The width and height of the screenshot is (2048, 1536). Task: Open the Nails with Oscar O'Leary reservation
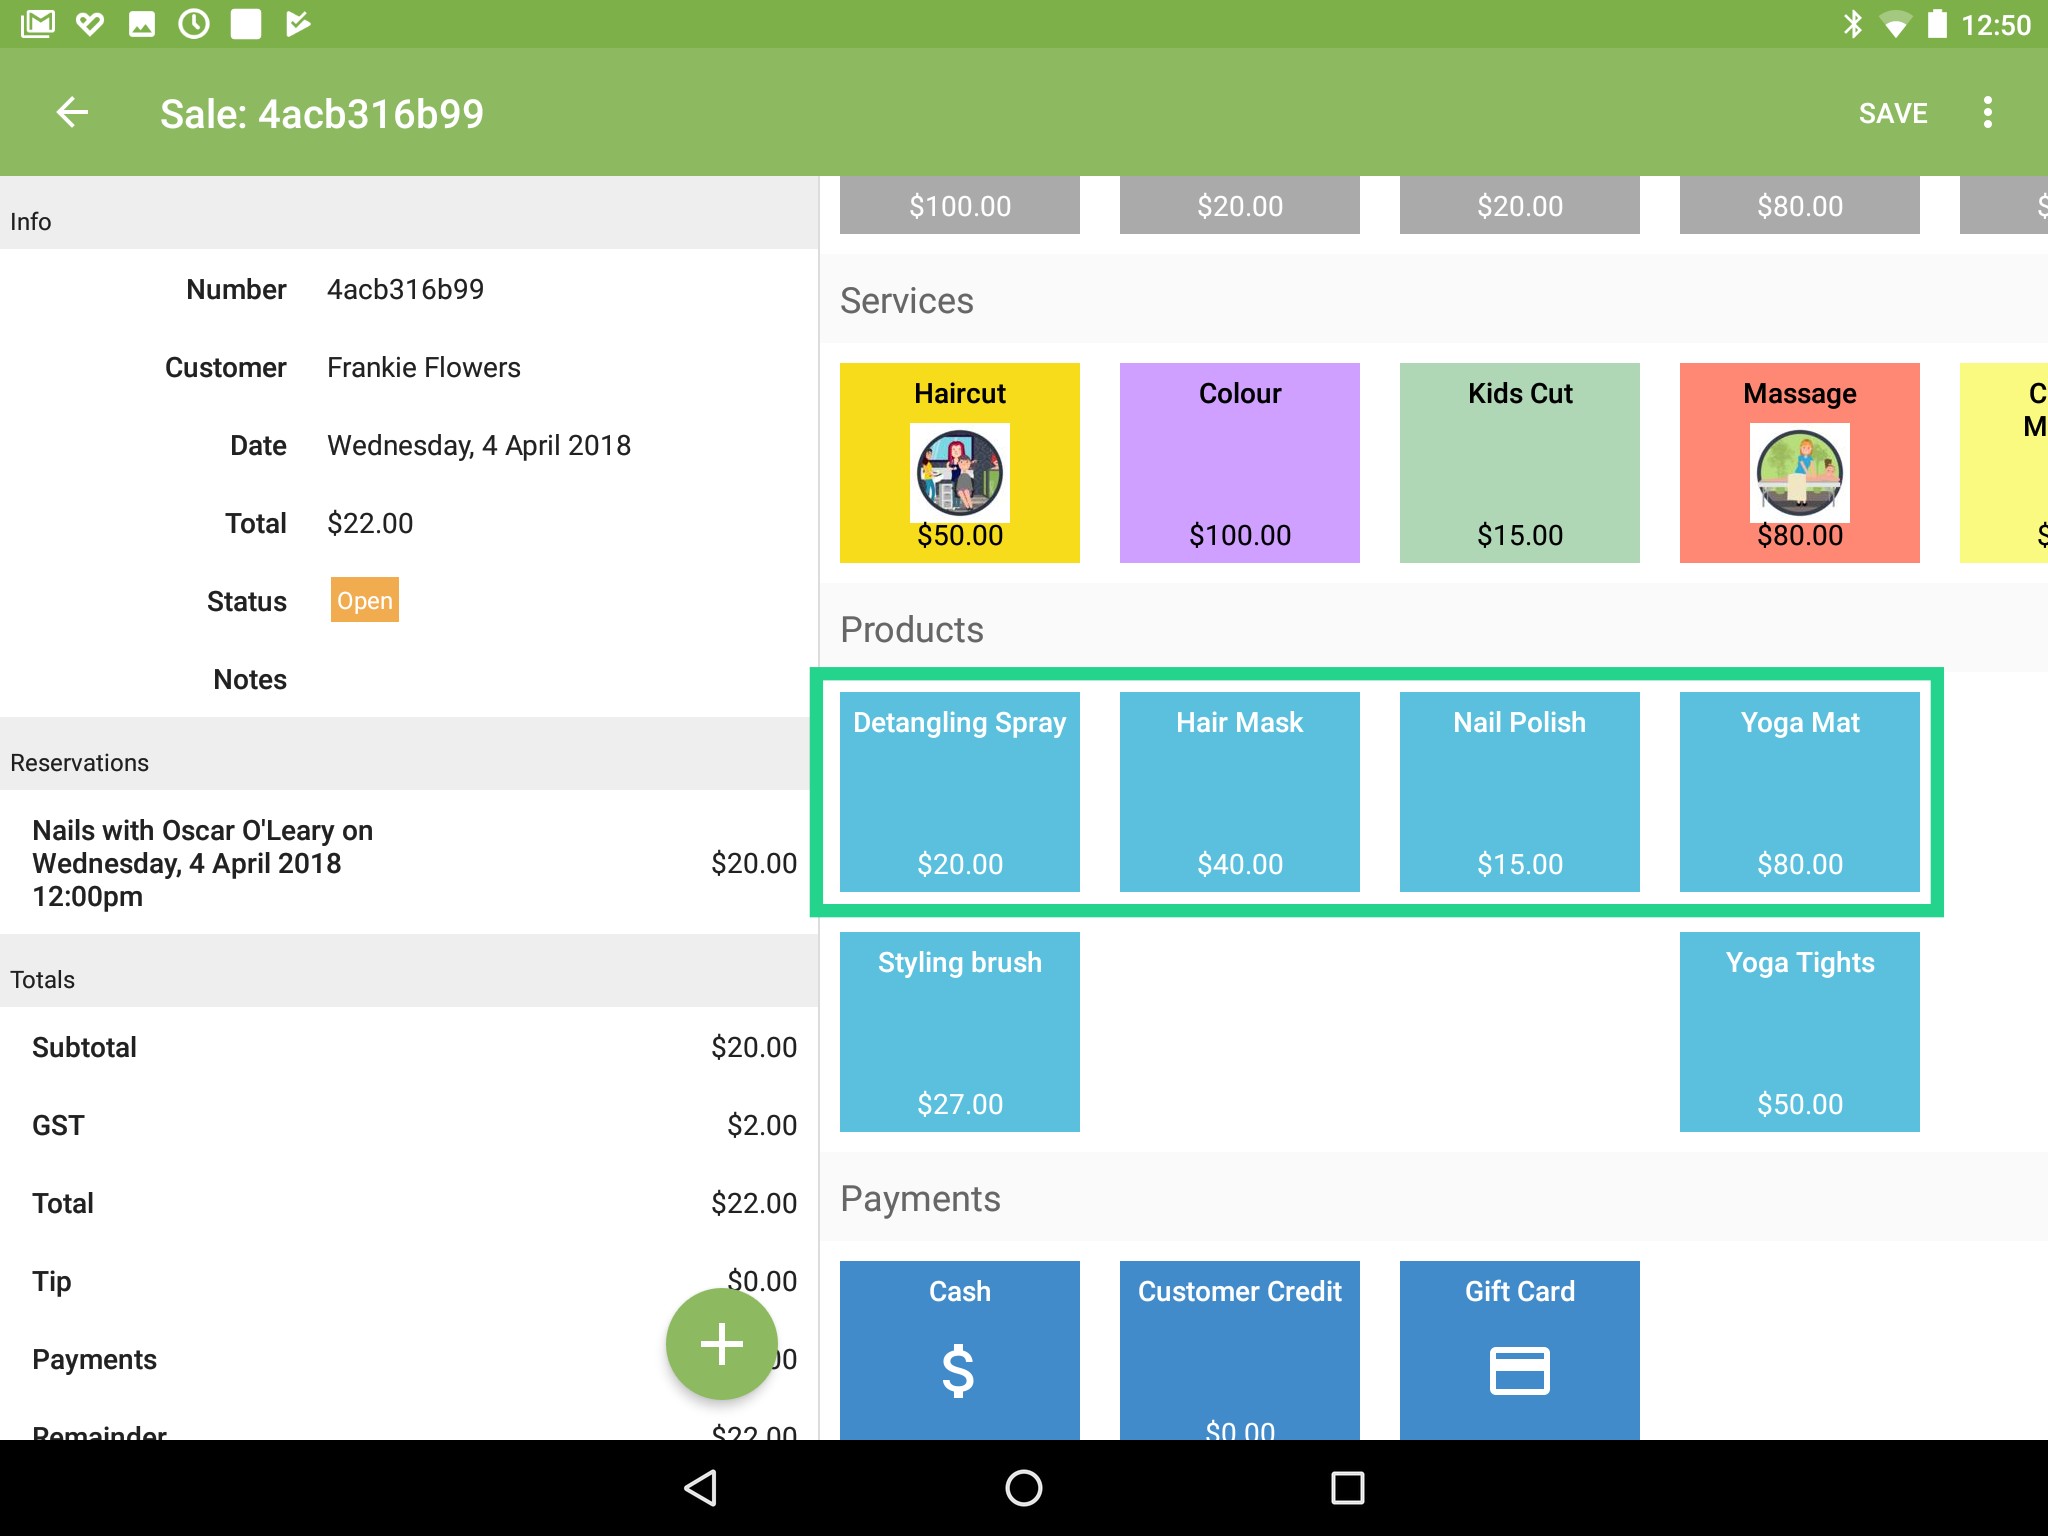pos(409,863)
